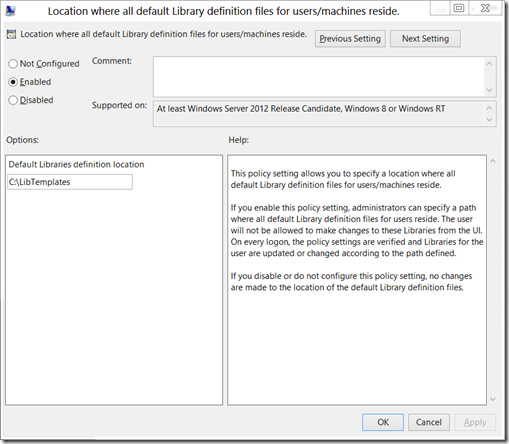The height and width of the screenshot is (444, 509).
Task: Click the Supported on text box
Action: (x=318, y=114)
